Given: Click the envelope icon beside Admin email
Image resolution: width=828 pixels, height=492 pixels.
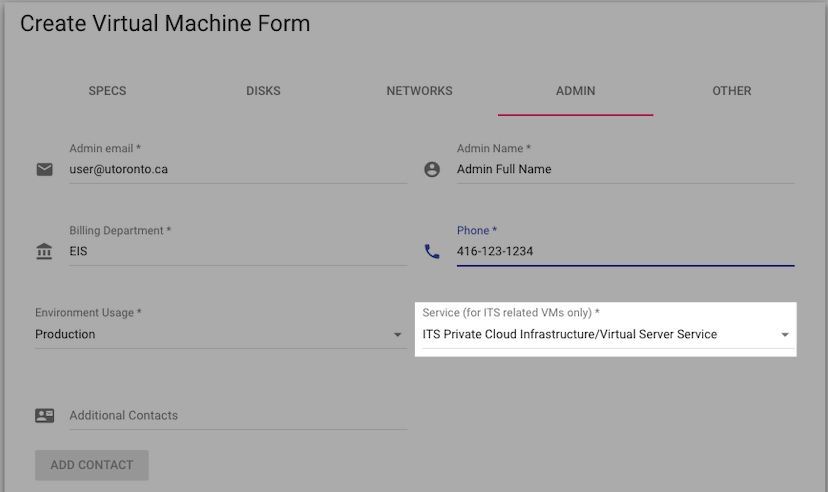Looking at the screenshot, I should [x=44, y=169].
